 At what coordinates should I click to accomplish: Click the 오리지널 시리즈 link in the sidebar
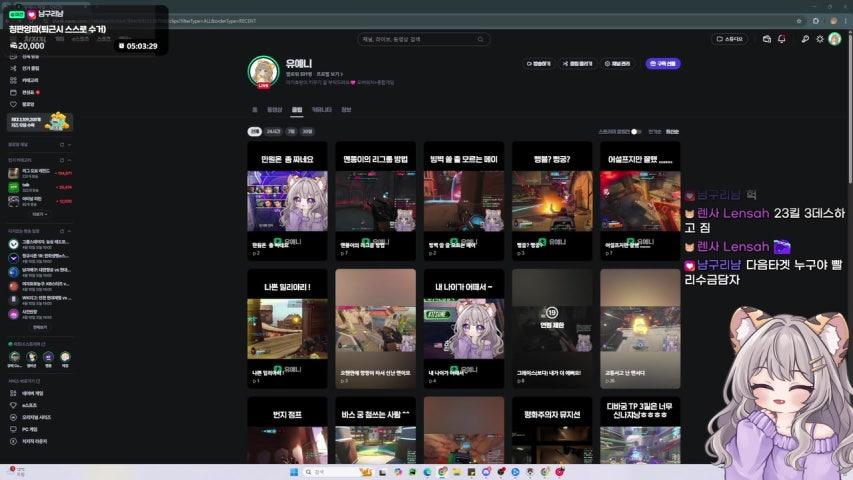[36, 417]
